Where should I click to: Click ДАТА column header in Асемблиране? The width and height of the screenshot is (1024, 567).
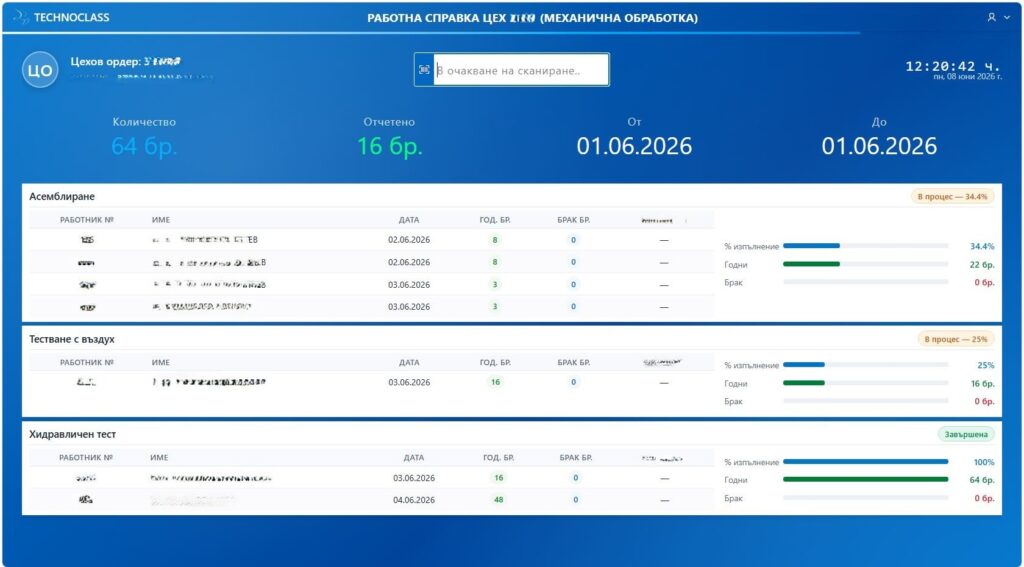(x=409, y=220)
